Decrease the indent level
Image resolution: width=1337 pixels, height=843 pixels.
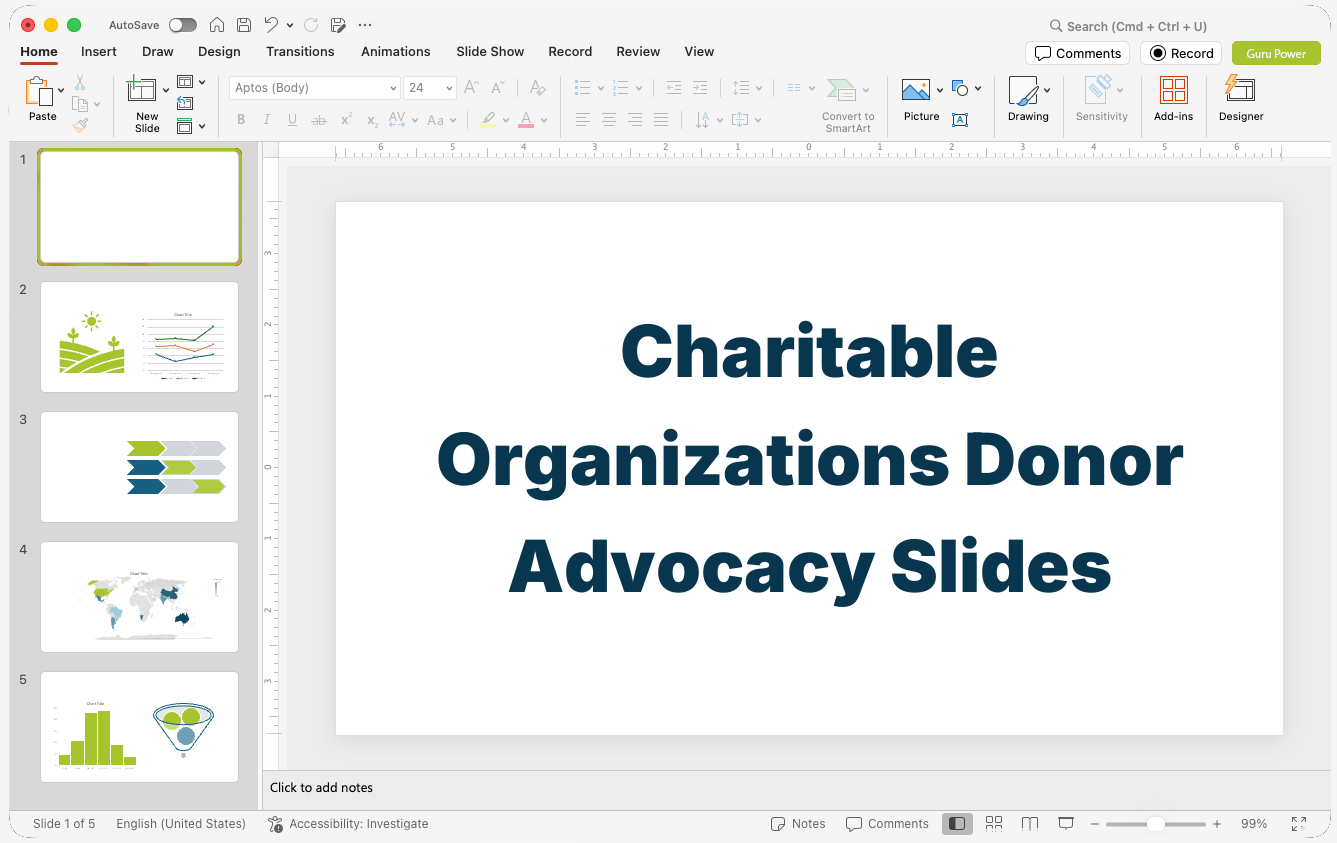tap(674, 88)
